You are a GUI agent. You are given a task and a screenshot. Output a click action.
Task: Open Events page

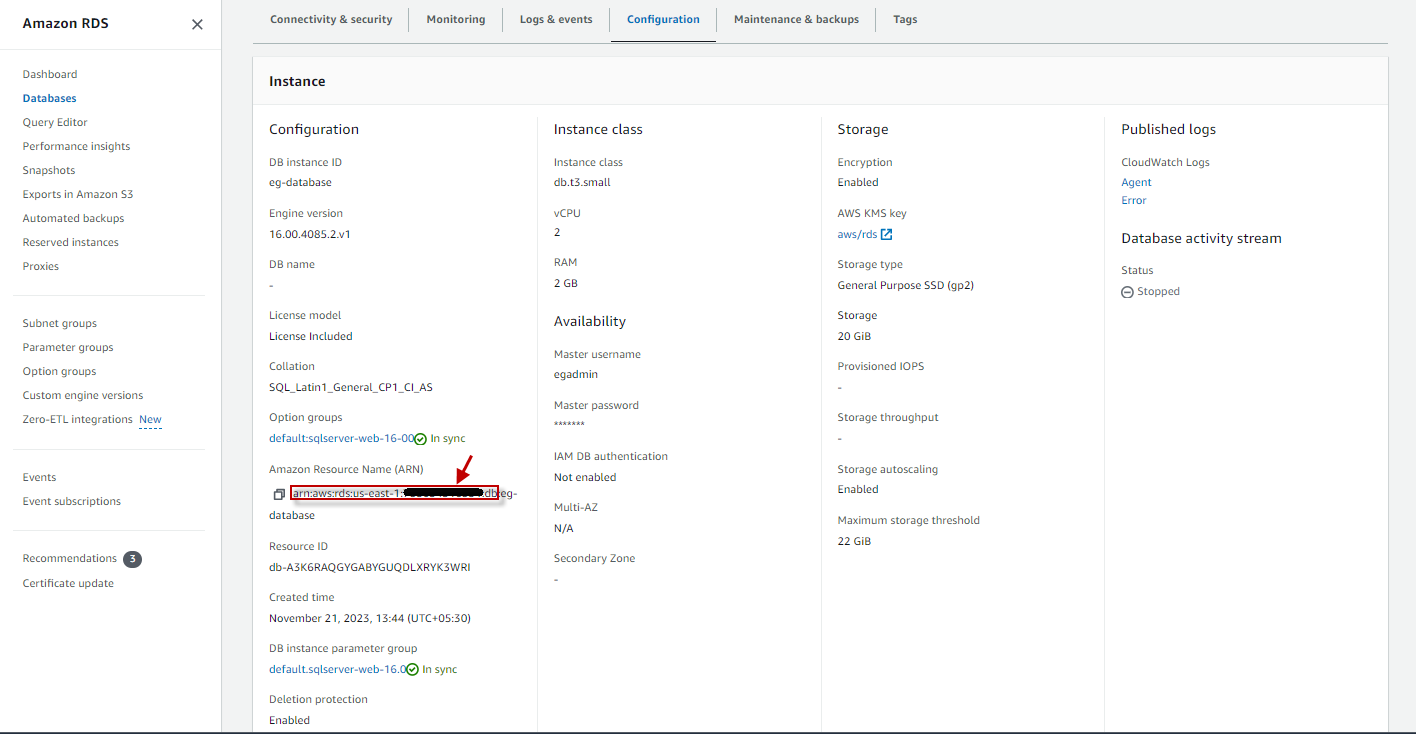pyautogui.click(x=40, y=477)
